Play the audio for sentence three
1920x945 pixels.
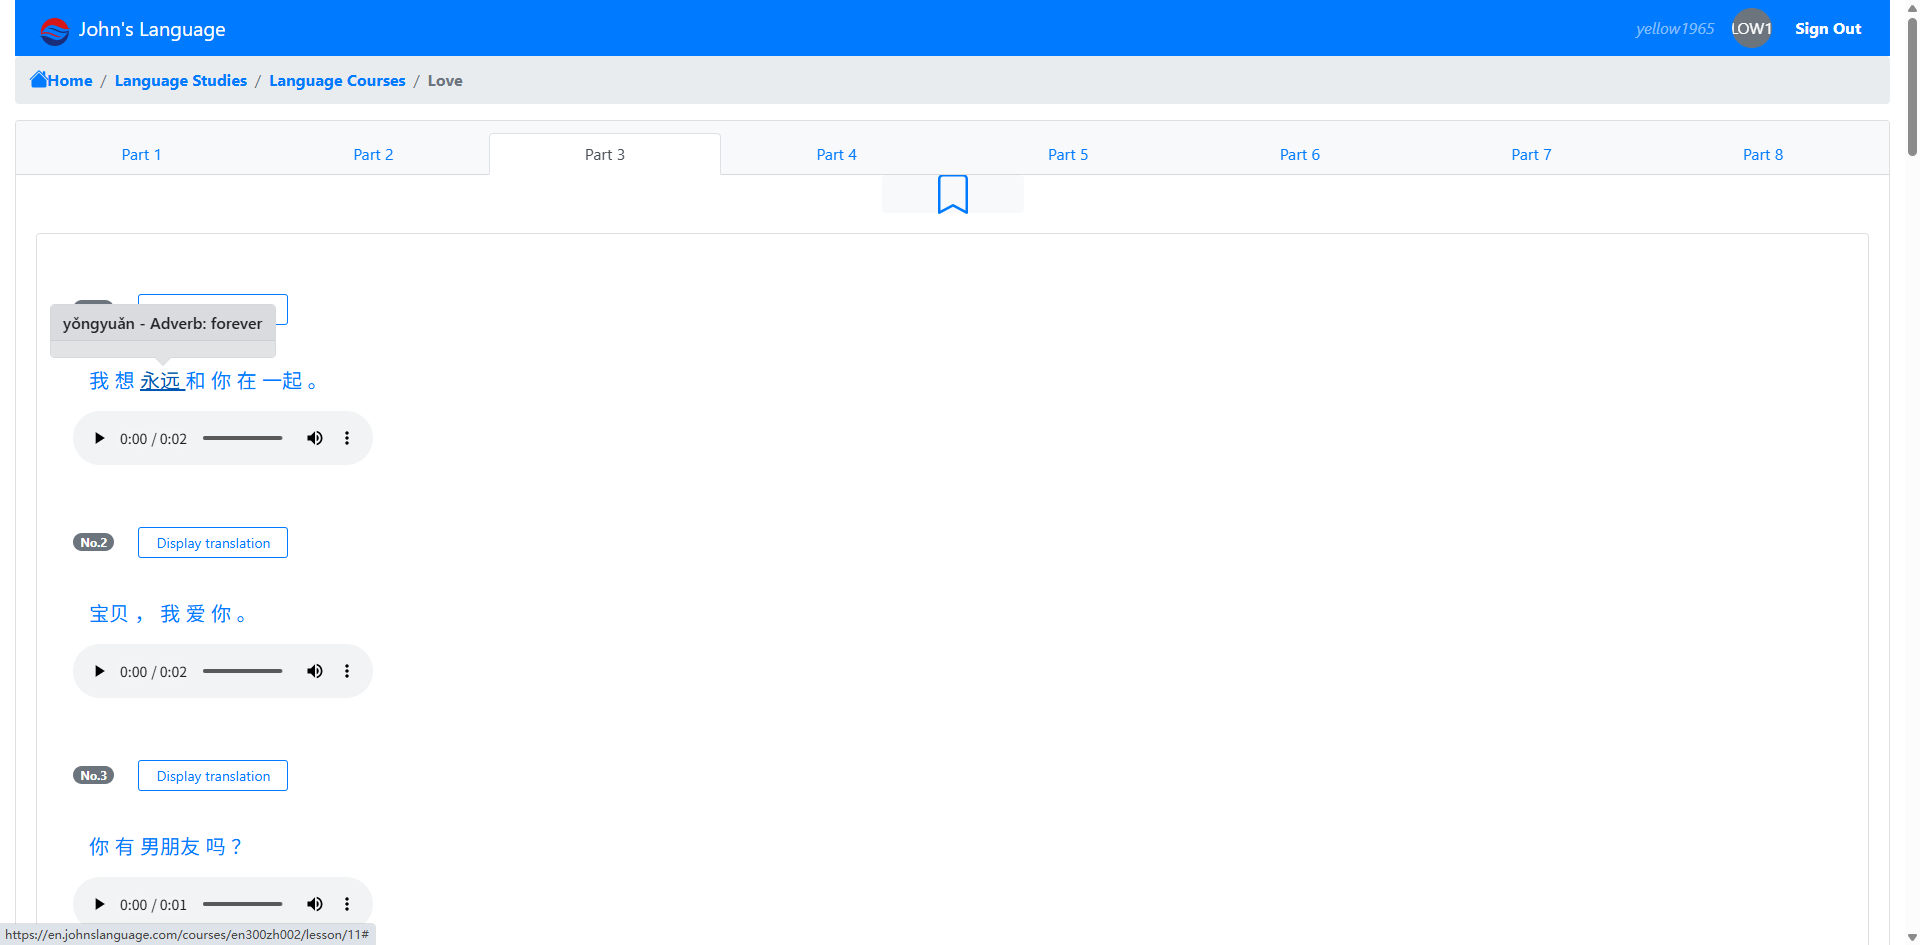click(x=99, y=904)
